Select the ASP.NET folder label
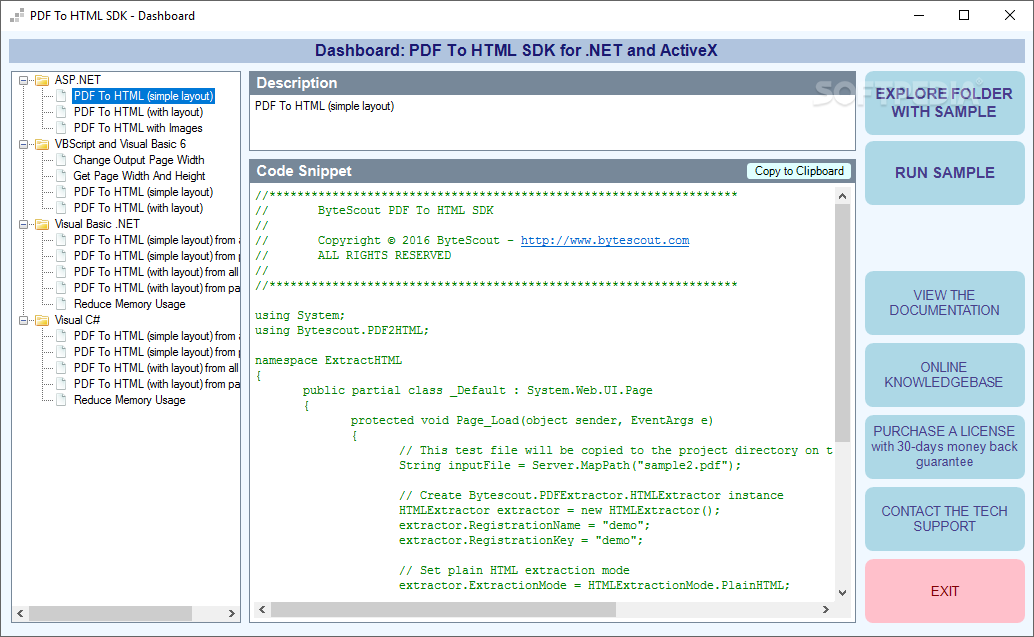 click(78, 80)
